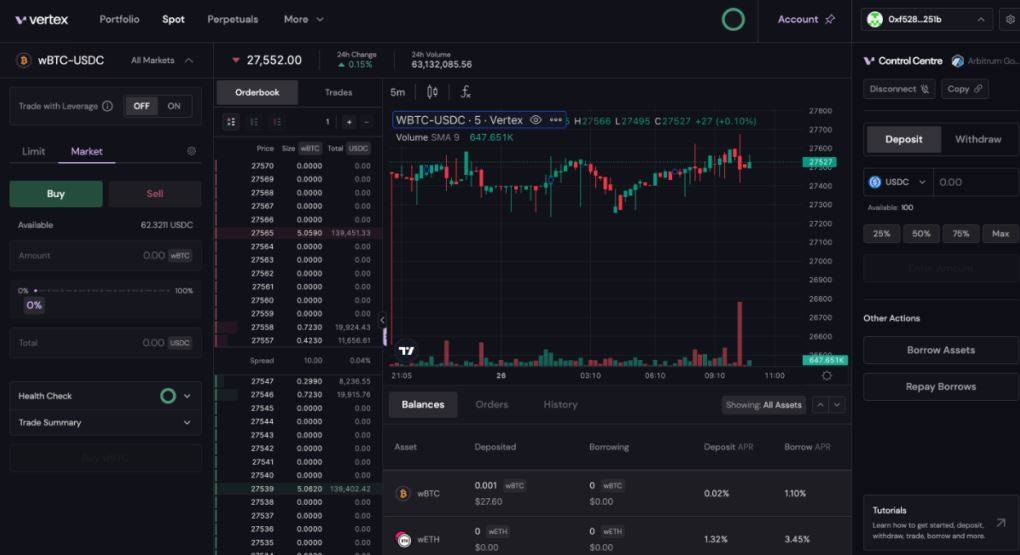Viewport: 1020px width, 555px height.
Task: Click the order size percentage slider
Action: (104, 291)
